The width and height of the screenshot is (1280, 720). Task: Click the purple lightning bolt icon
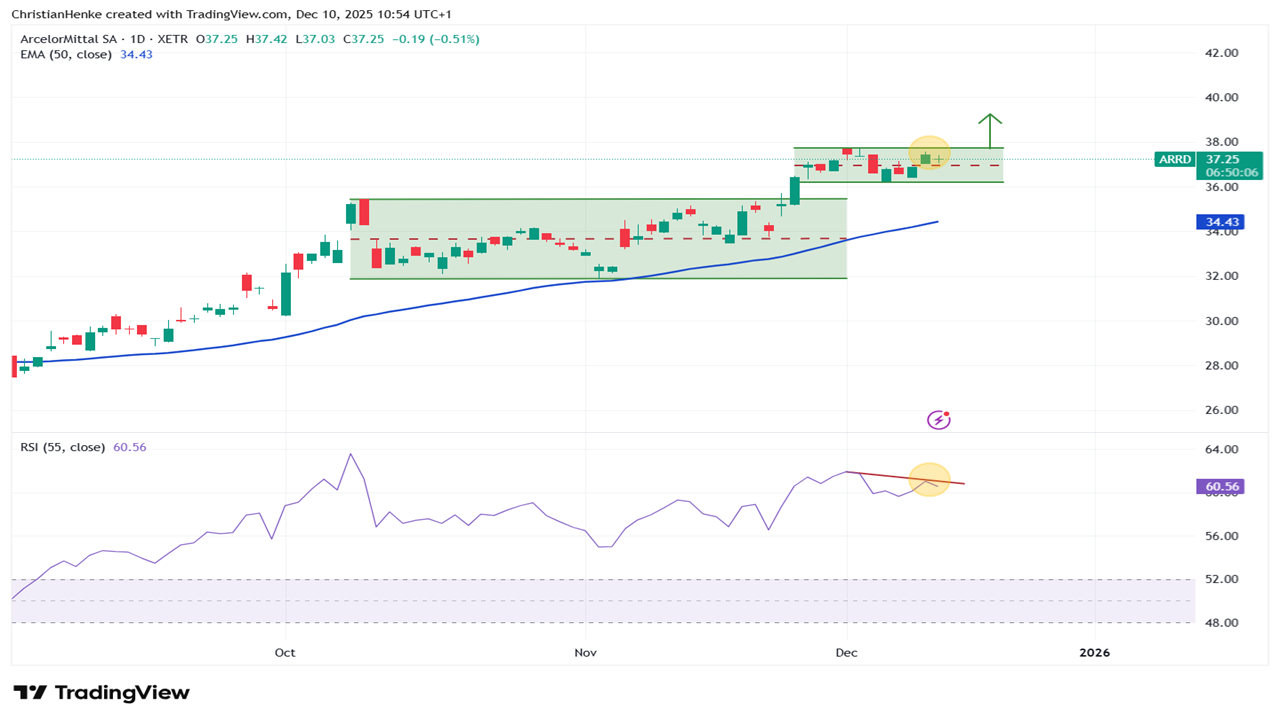[x=938, y=420]
